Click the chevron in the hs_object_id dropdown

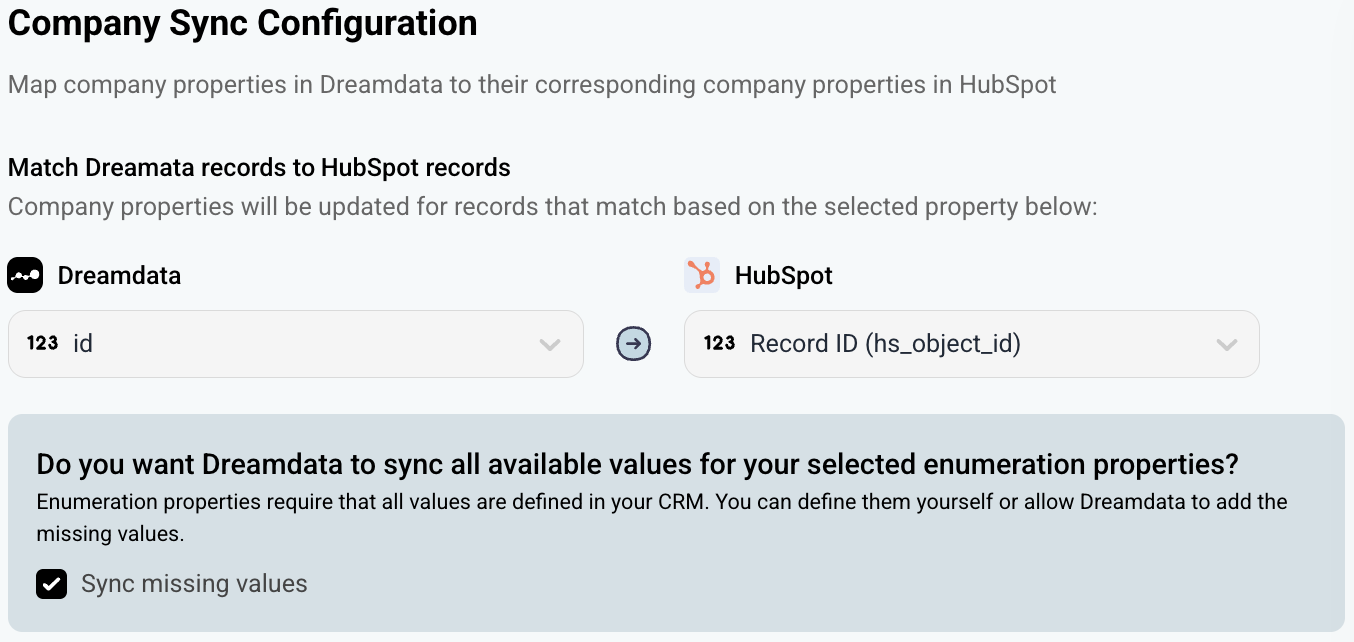click(x=1226, y=345)
